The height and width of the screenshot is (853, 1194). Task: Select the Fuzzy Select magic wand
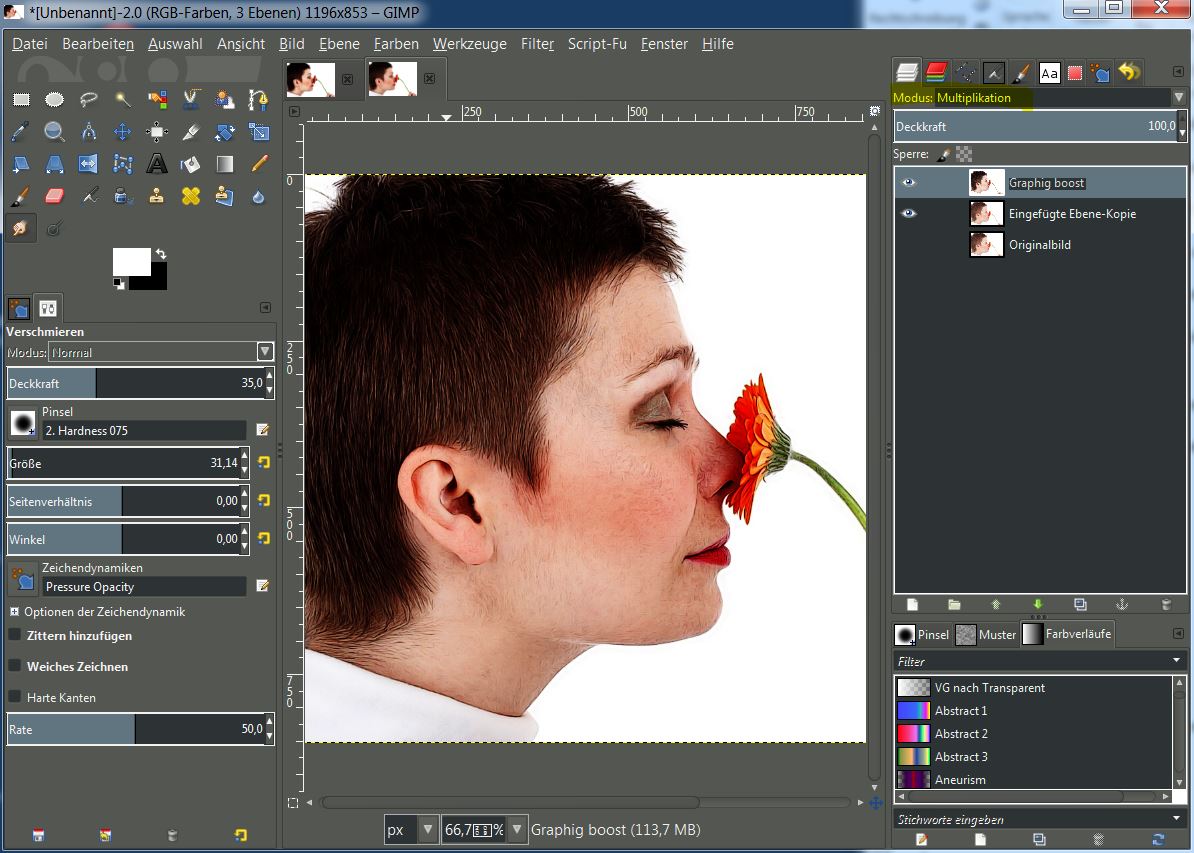pyautogui.click(x=123, y=99)
